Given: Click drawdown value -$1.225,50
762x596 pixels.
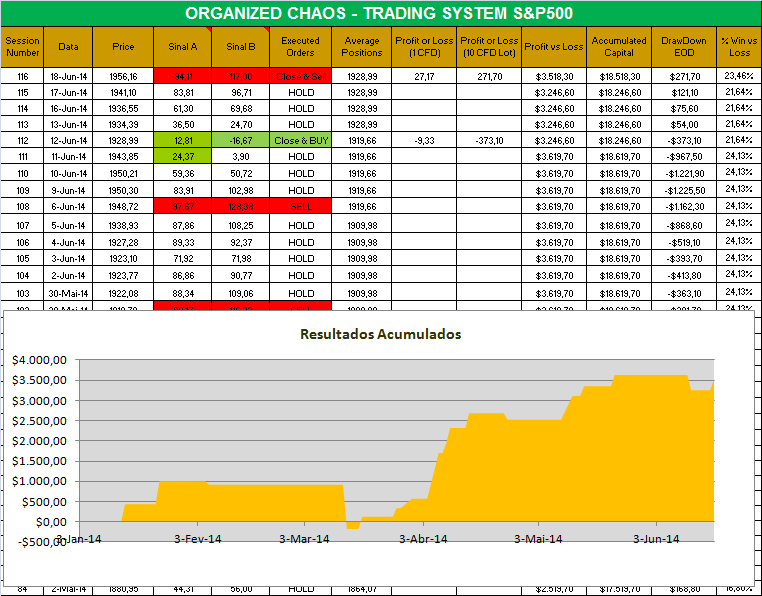Looking at the screenshot, I should pyautogui.click(x=684, y=191).
